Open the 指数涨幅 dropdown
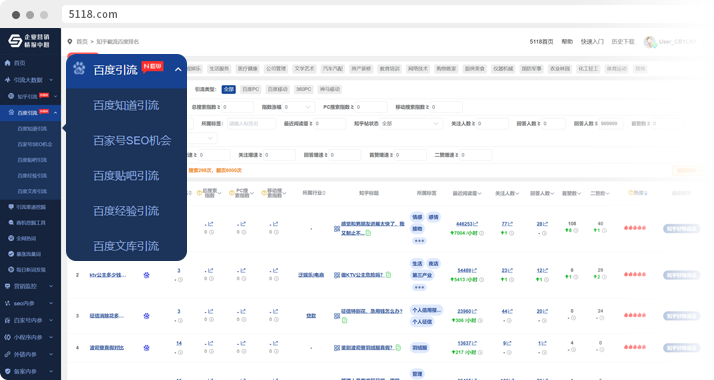This screenshot has height=380, width=714. coord(299,107)
